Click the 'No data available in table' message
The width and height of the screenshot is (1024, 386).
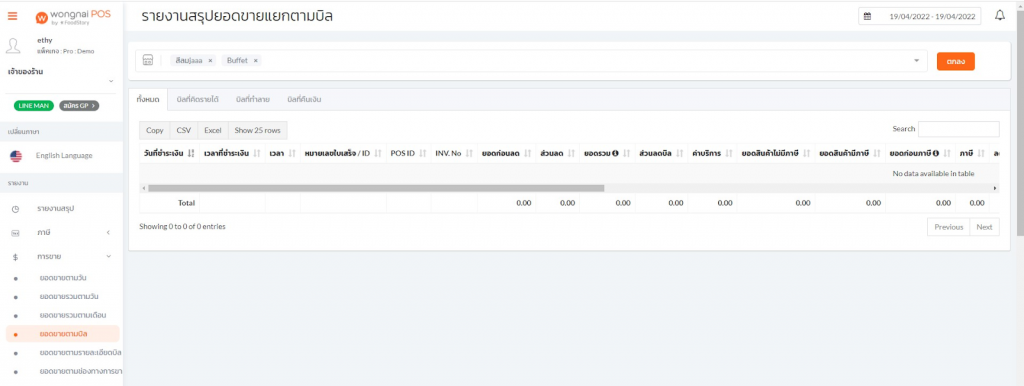pos(933,174)
